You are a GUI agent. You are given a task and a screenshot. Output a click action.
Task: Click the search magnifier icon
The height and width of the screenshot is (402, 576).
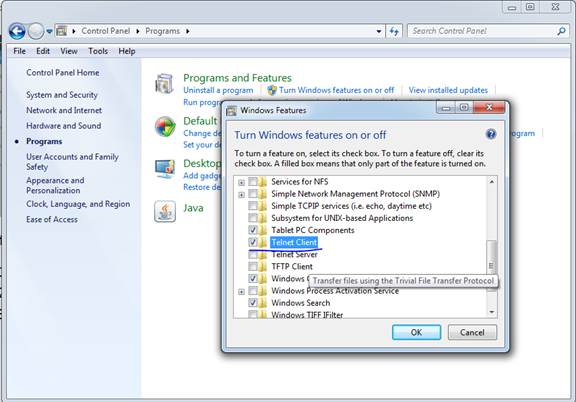tap(561, 31)
